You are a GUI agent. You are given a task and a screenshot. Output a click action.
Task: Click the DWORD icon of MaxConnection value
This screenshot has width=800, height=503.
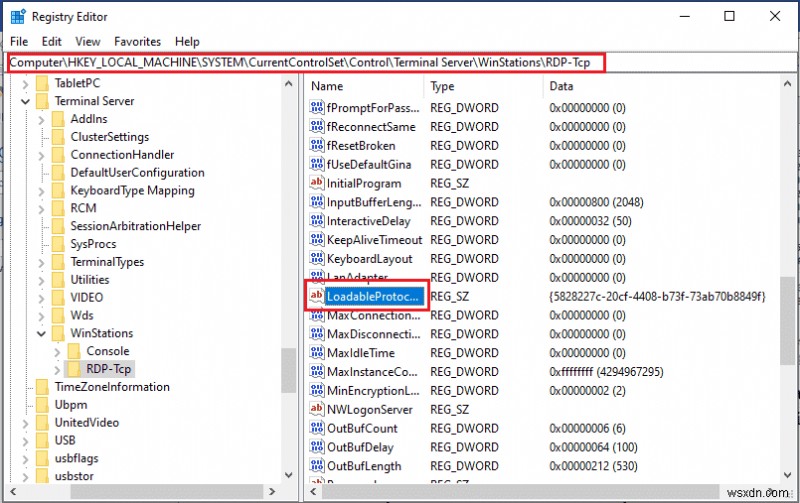(317, 315)
